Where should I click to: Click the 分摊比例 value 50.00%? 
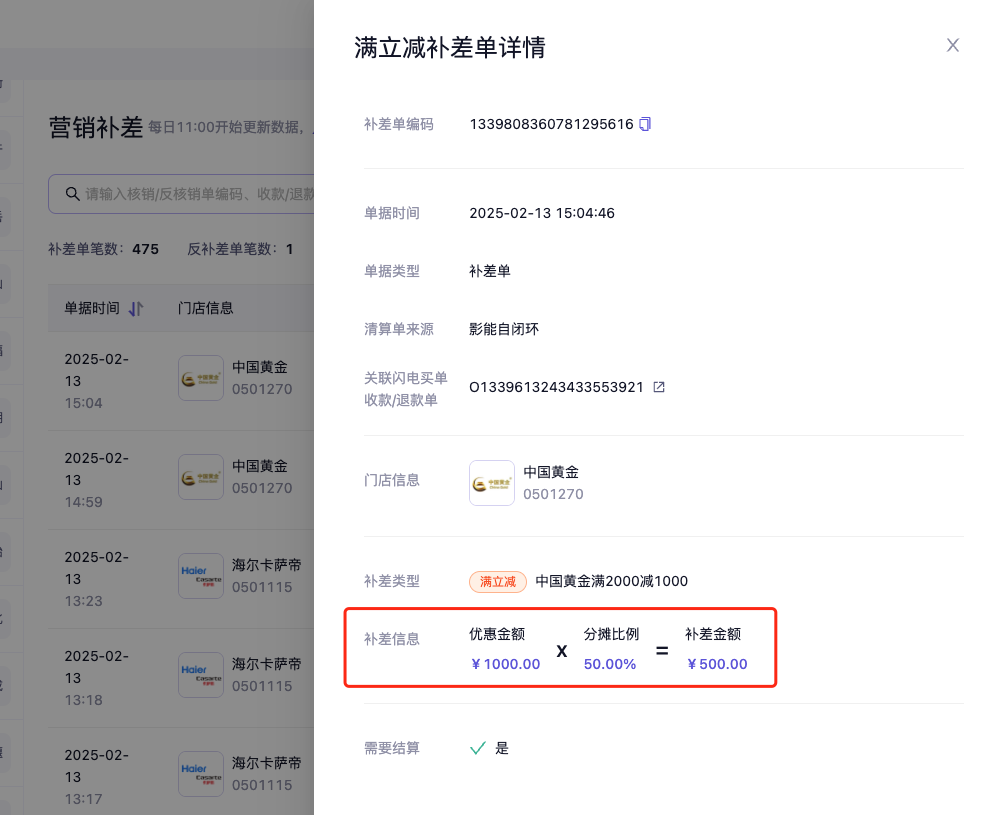click(x=610, y=664)
